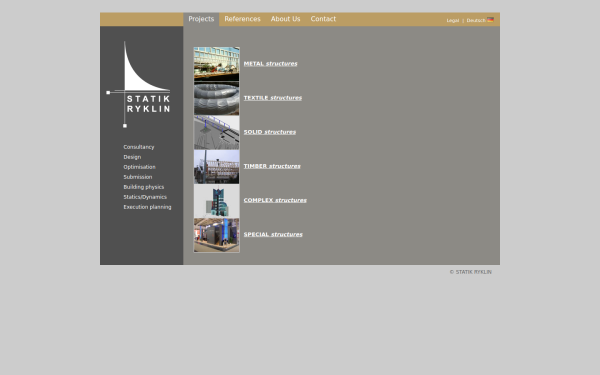Screen dimensions: 600x375
Task: Open the METAL structures thumbnail image
Action: tap(217, 64)
